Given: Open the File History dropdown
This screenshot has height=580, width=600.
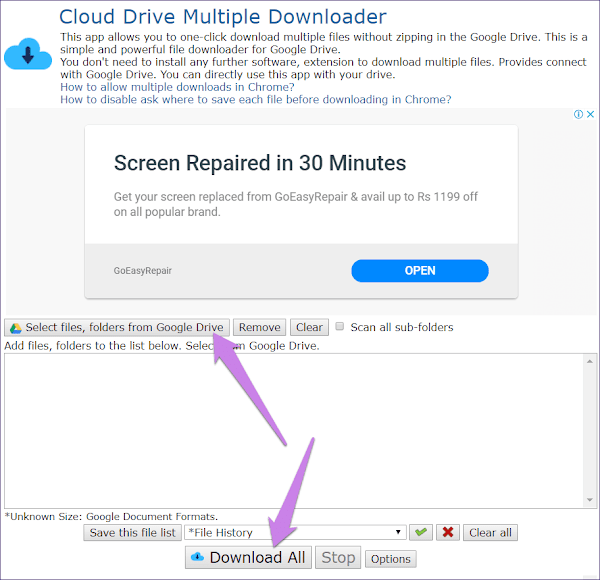Looking at the screenshot, I should pos(295,532).
